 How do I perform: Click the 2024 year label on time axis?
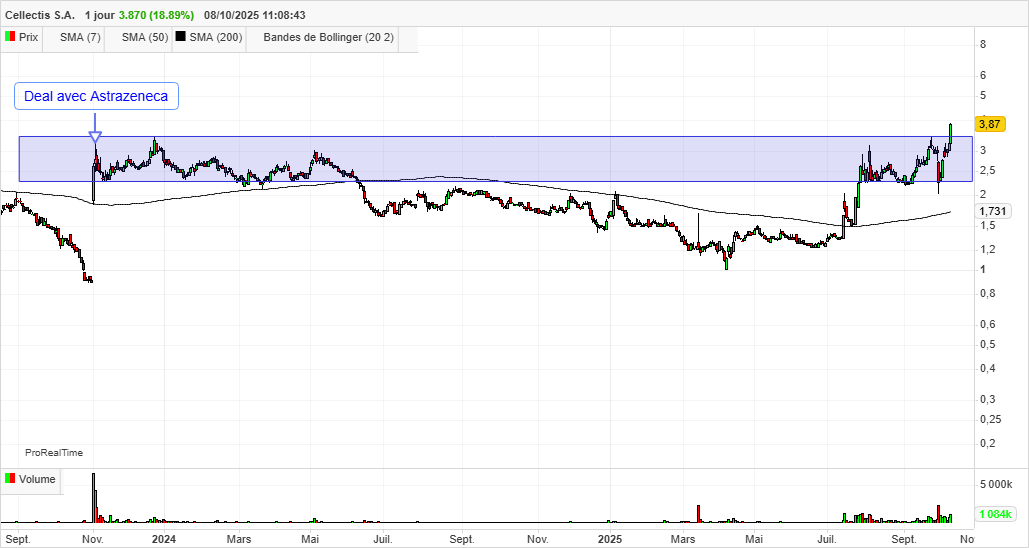coord(163,539)
